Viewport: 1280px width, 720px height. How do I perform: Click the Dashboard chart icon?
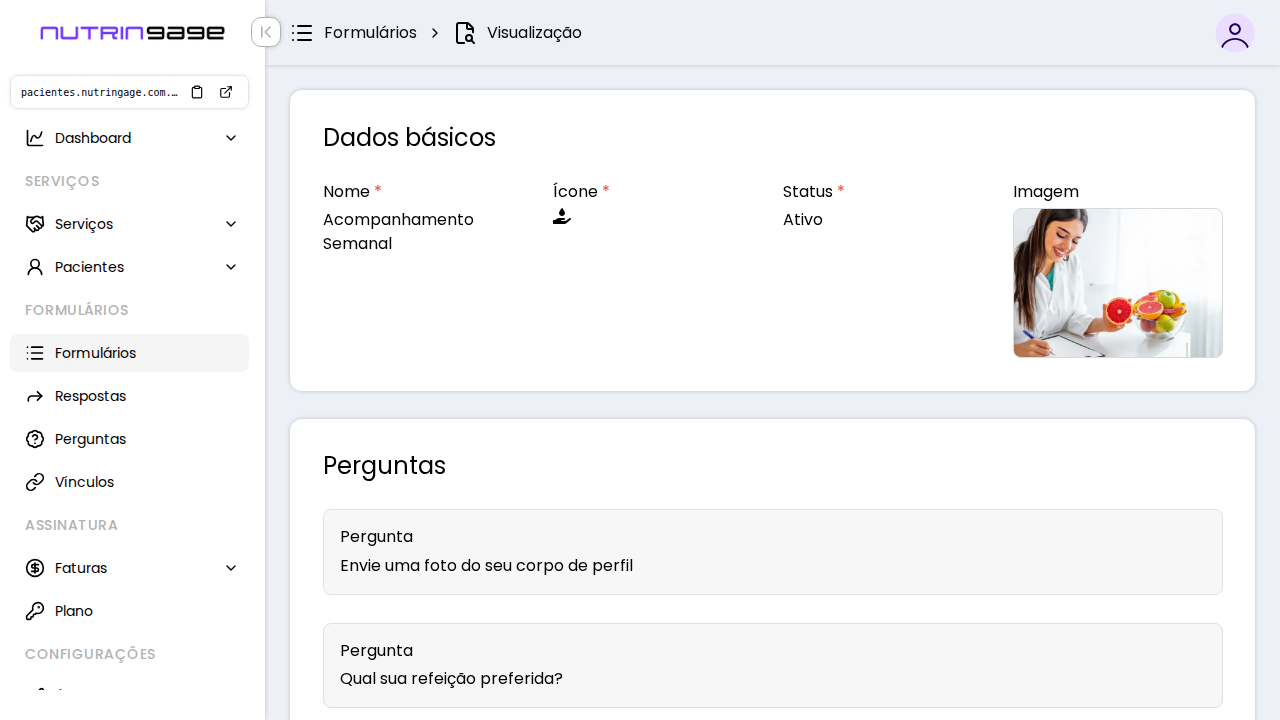pyautogui.click(x=35, y=138)
